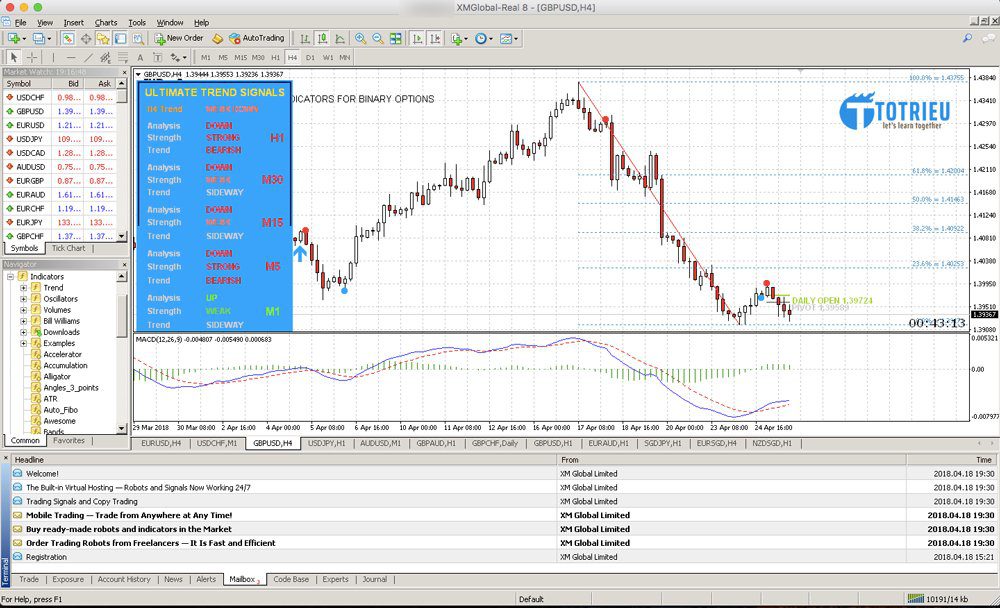The image size is (1000, 608).
Task: Click the Zoom Out magnifier icon
Action: [x=377, y=38]
